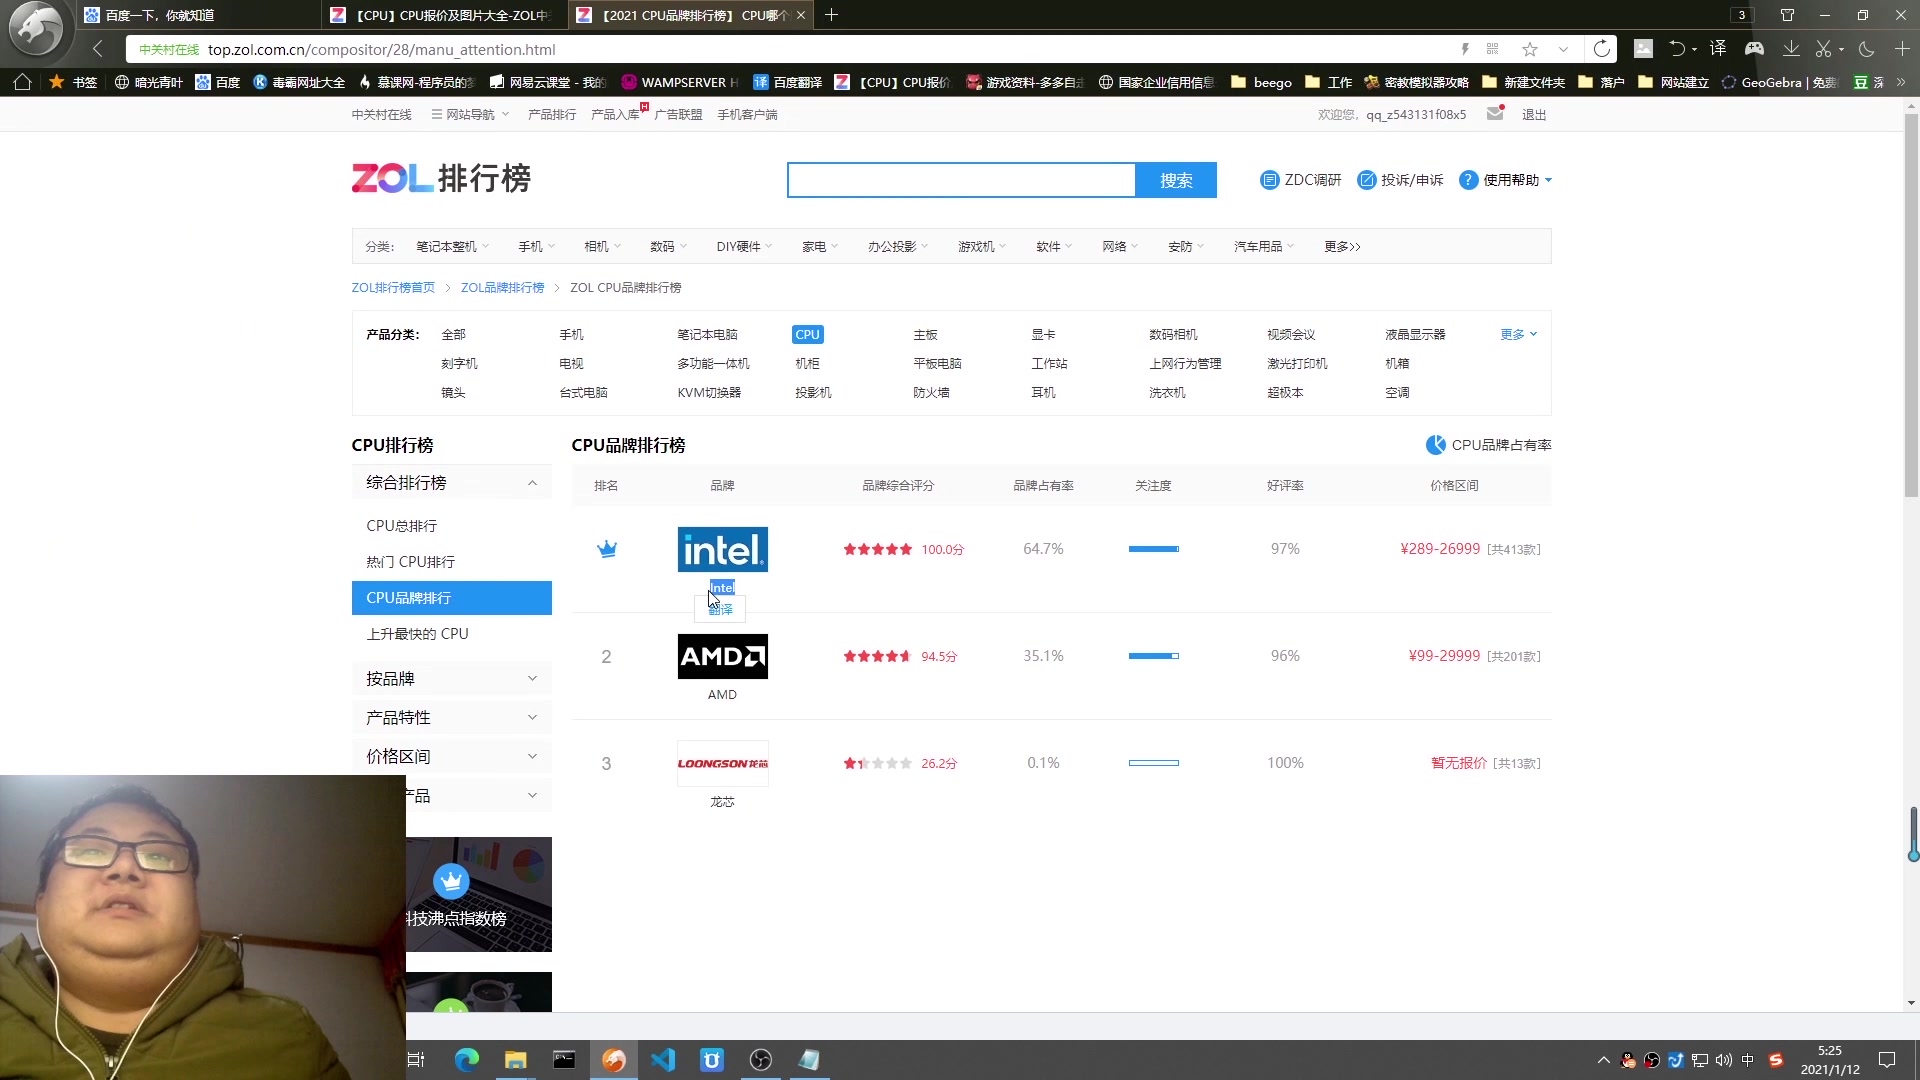1920x1080 pixels.
Task: Open Microsoft Edge from taskbar
Action: (467, 1060)
